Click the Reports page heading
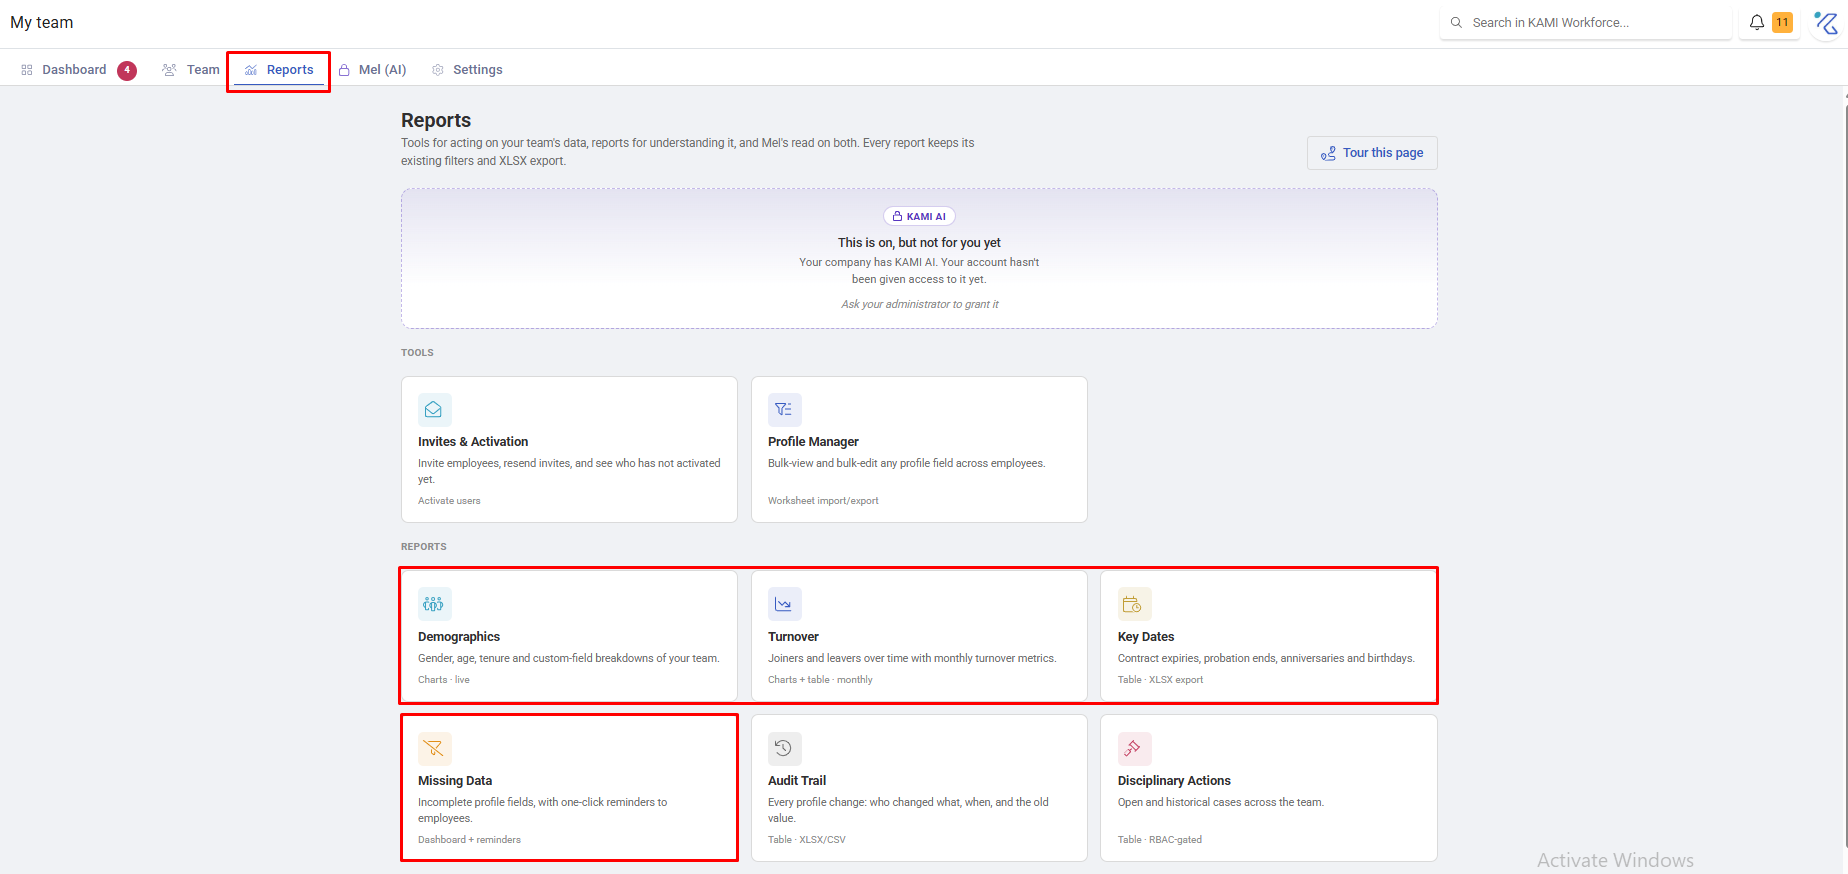Viewport: 1848px width, 874px height. click(x=436, y=120)
